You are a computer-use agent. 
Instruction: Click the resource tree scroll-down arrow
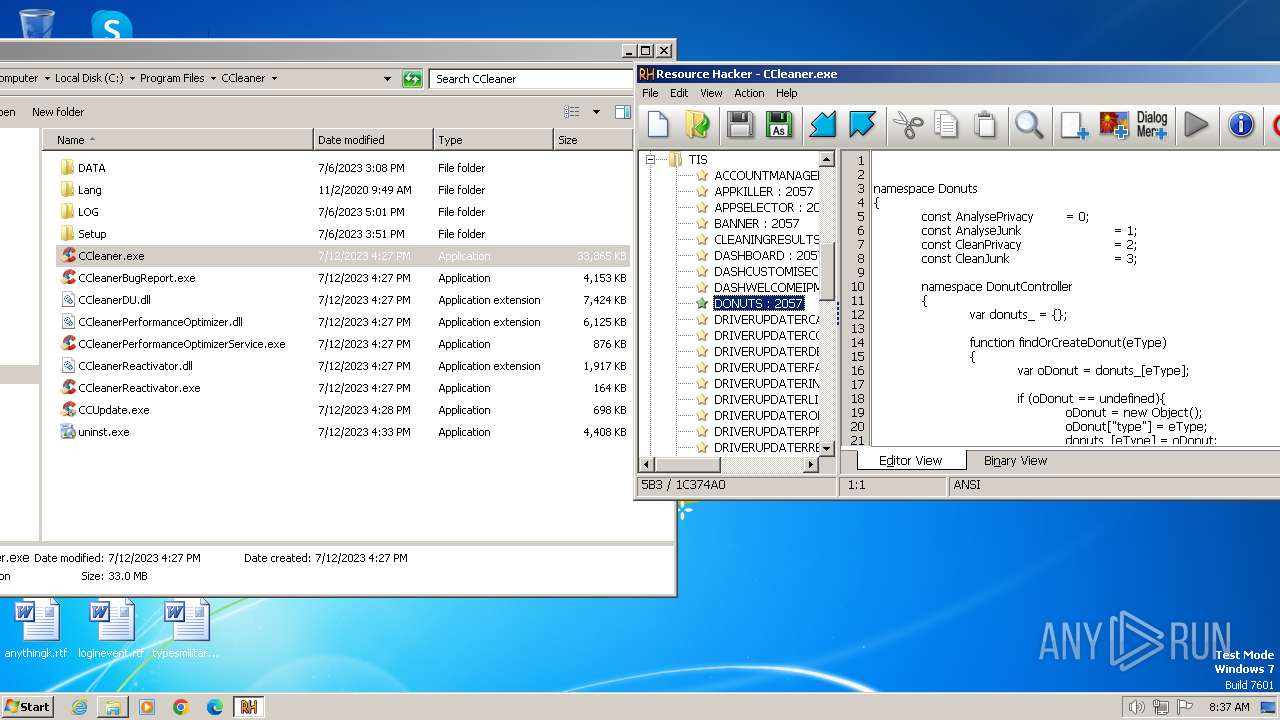point(827,449)
